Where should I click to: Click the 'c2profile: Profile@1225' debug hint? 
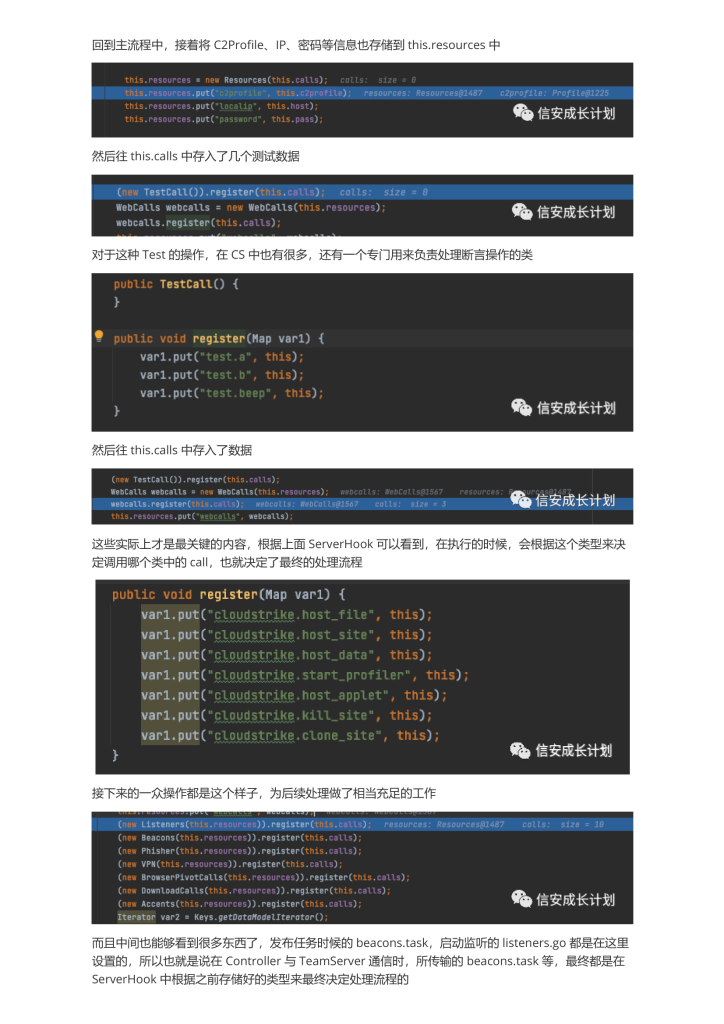[554, 93]
